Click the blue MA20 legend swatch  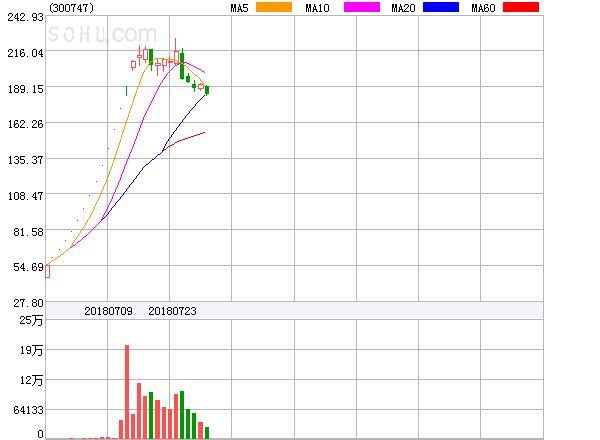441,7
